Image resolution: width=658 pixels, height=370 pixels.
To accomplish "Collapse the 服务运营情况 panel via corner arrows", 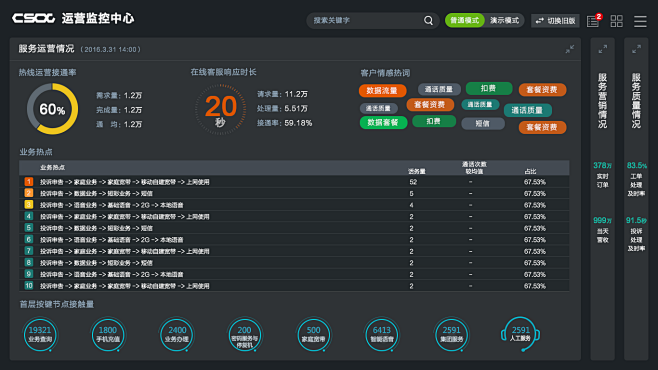I will click(569, 49).
